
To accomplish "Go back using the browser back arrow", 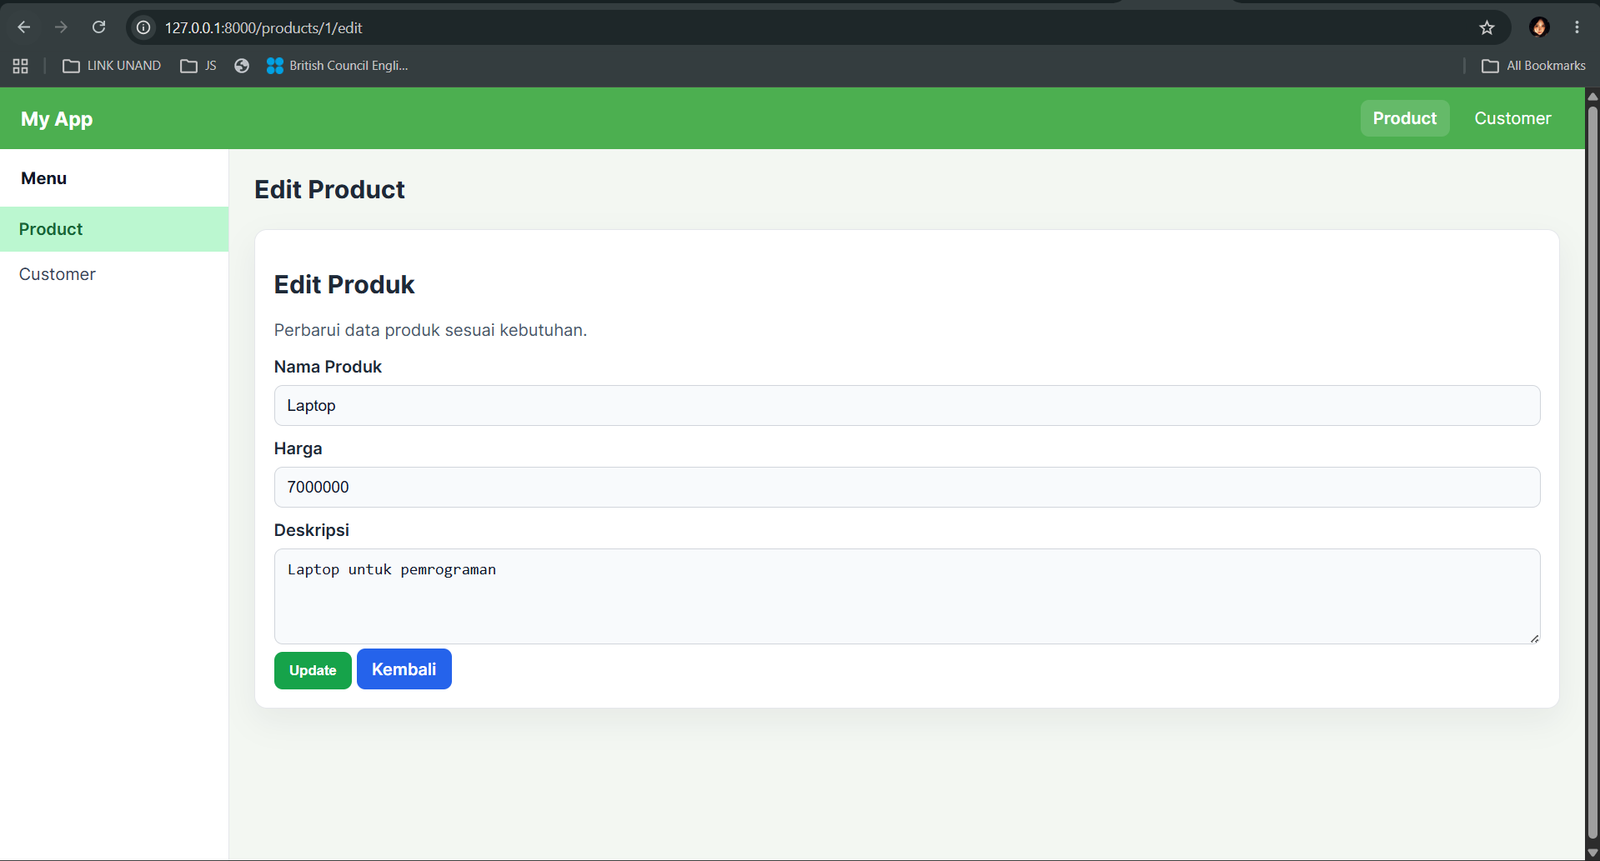I will (24, 27).
